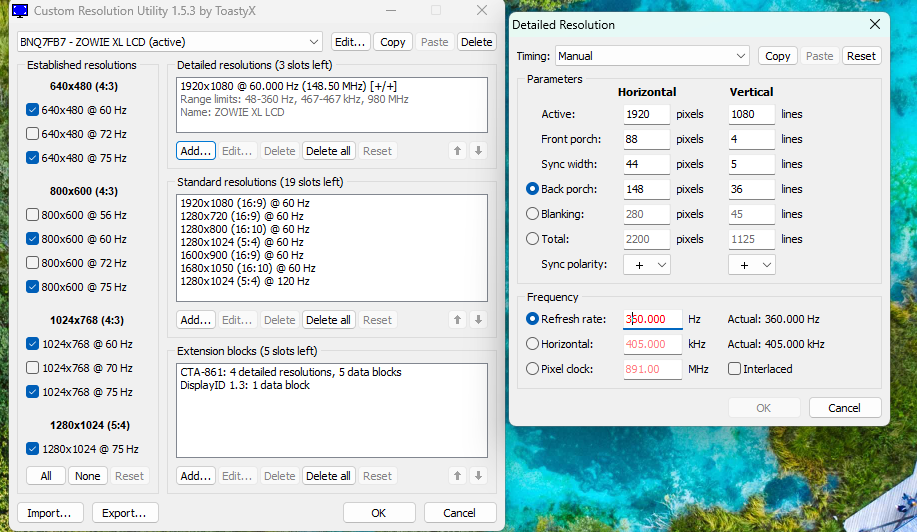Viewport: 917px width, 532px height.
Task: Click the horizontal Front porch field
Action: point(646,139)
